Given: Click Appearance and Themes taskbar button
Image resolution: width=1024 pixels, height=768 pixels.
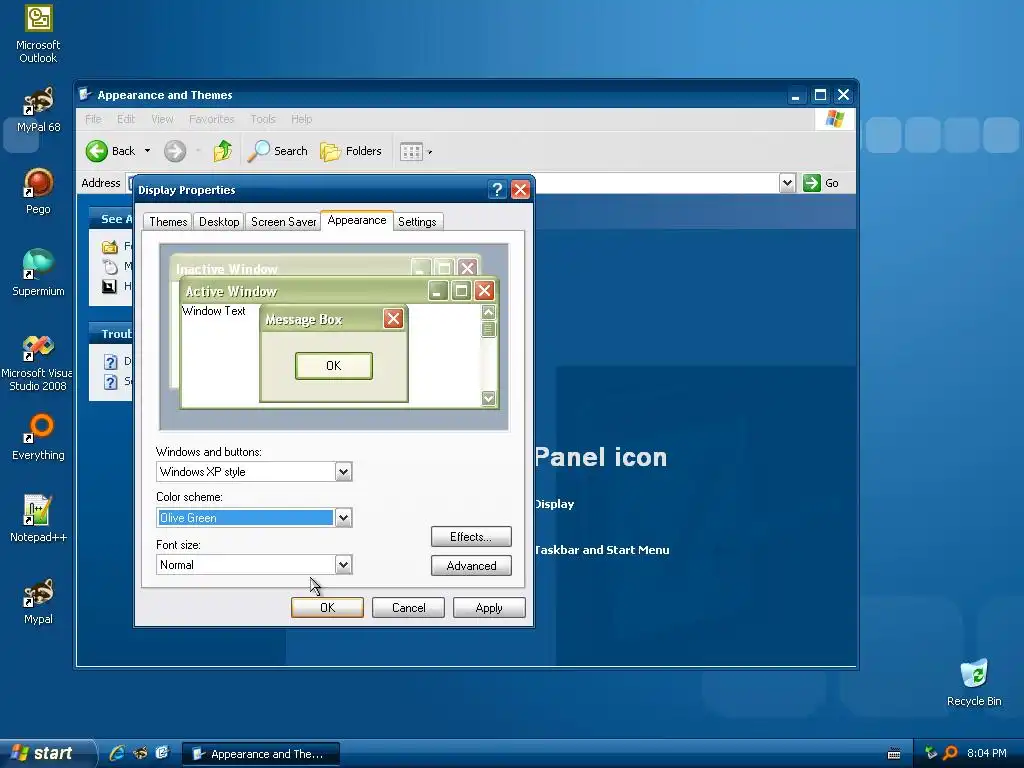Looking at the screenshot, I should click(261, 754).
